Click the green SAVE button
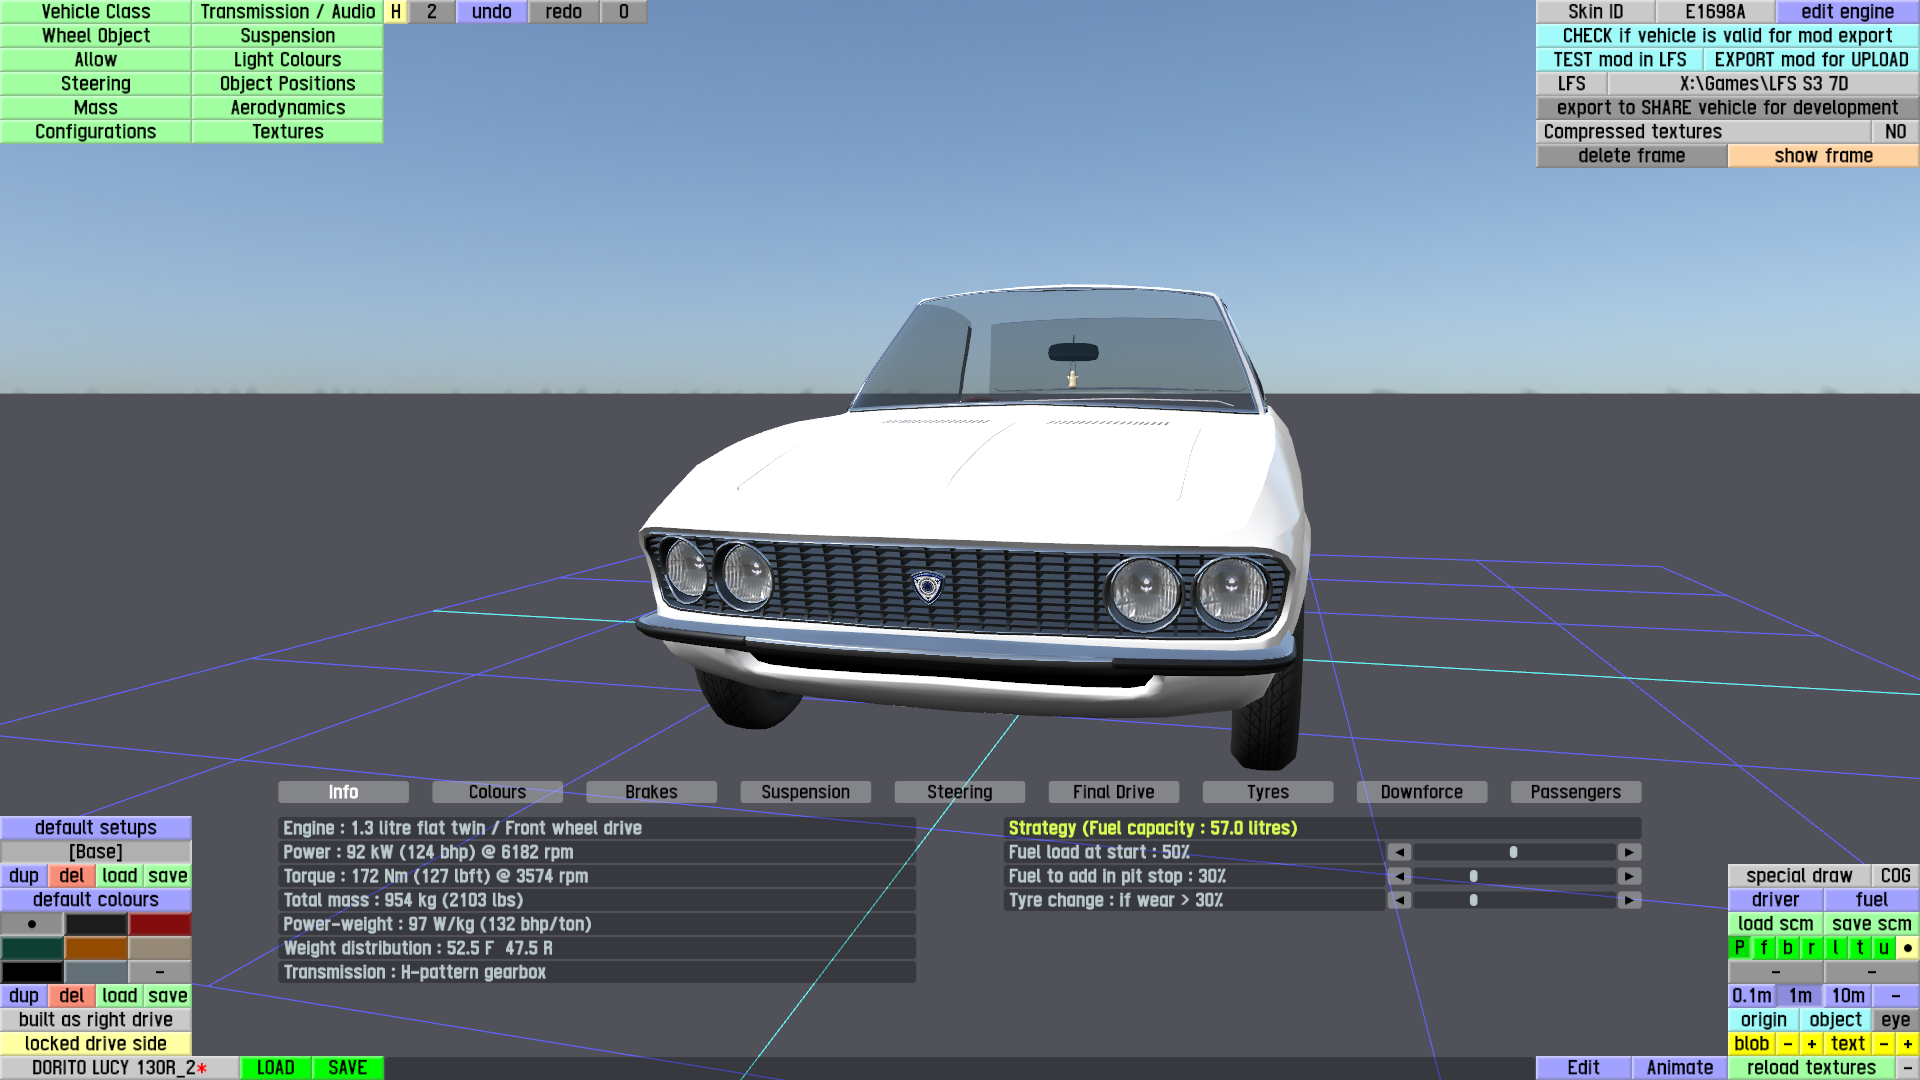This screenshot has width=1920, height=1080. tap(347, 1068)
